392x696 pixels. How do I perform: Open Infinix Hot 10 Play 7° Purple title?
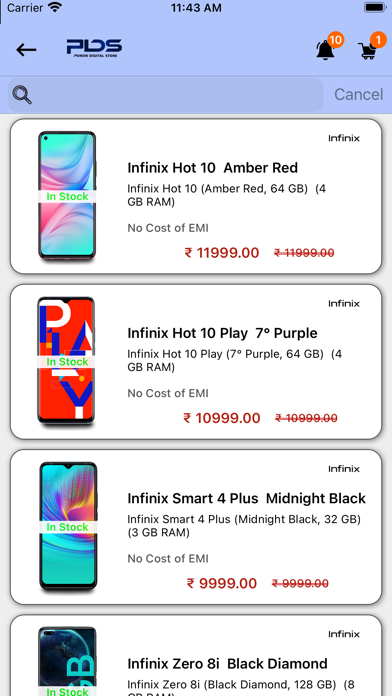coord(222,333)
